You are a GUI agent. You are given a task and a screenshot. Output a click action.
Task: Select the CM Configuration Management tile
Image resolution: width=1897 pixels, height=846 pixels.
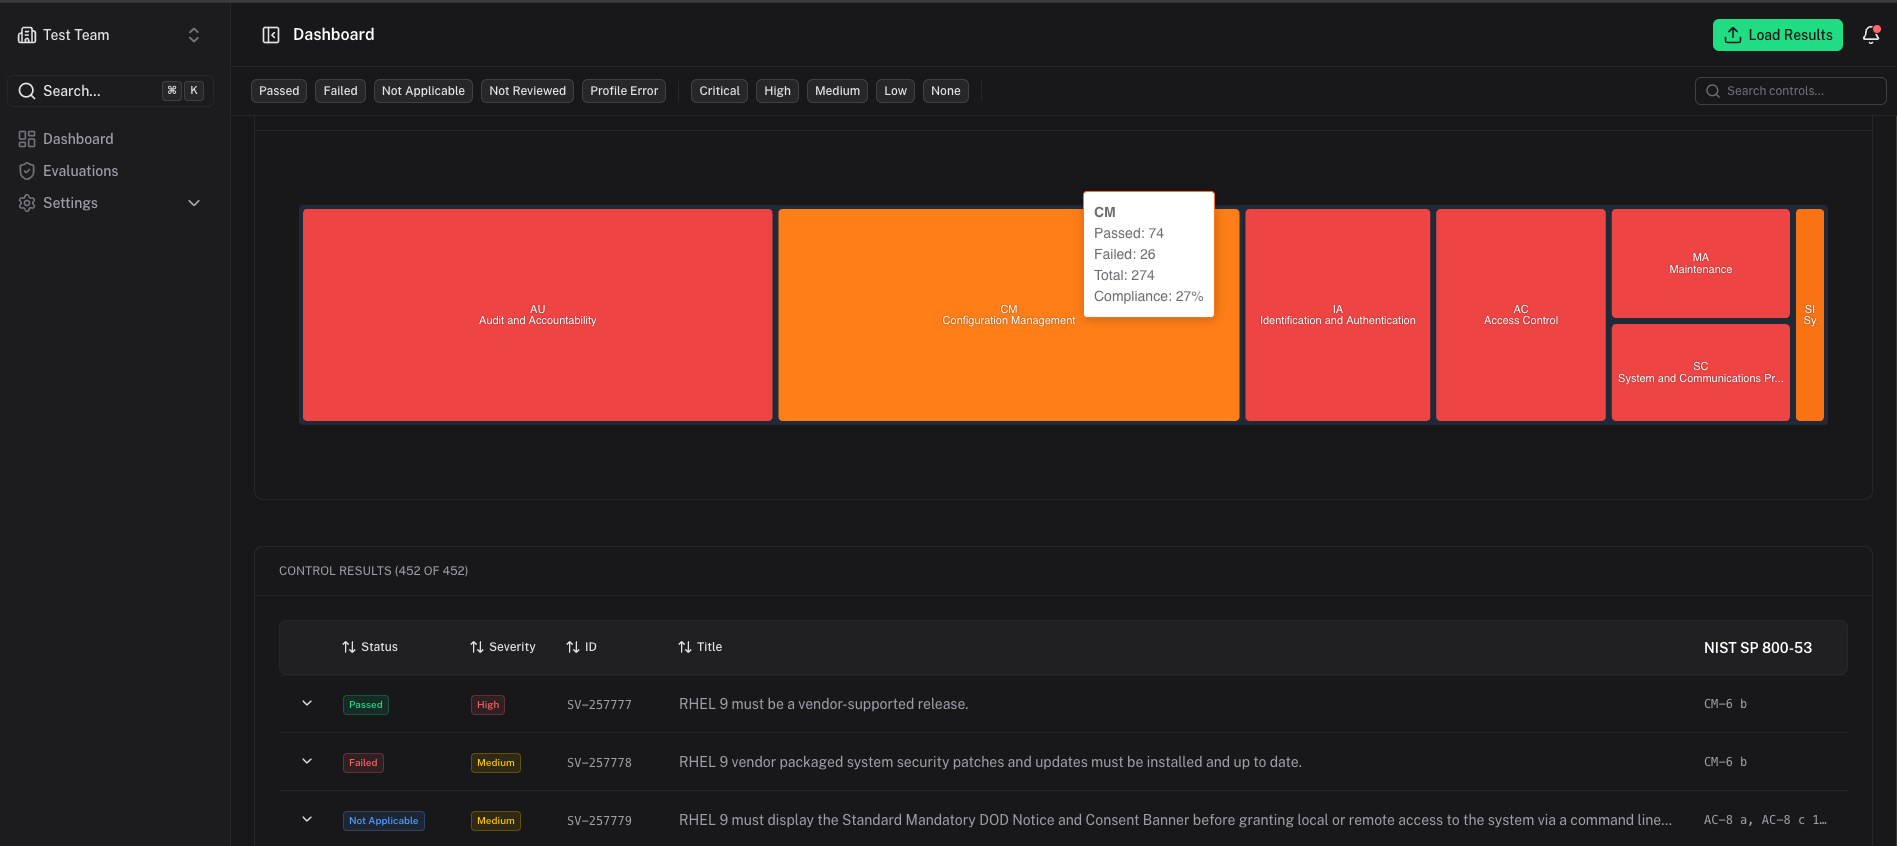pos(1008,315)
